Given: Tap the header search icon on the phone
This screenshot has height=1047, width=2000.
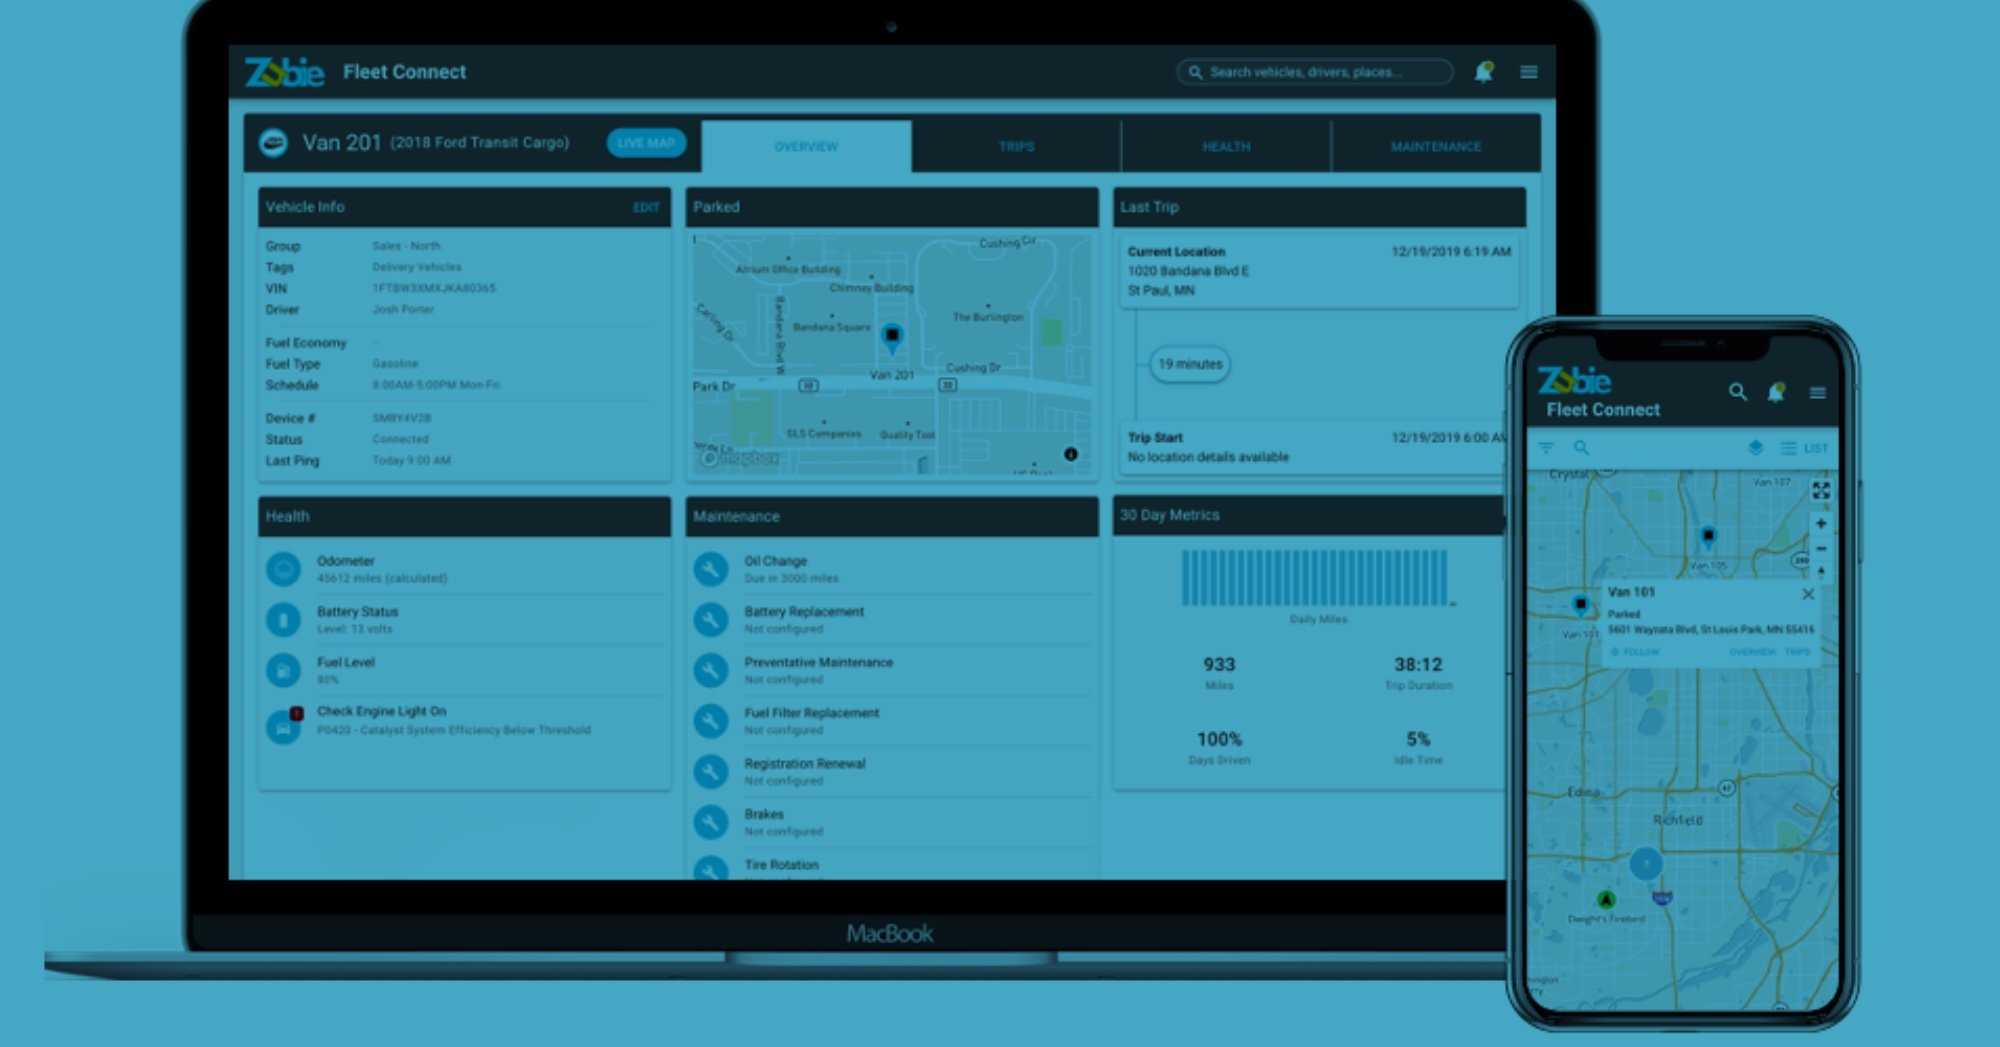Looking at the screenshot, I should (x=1738, y=392).
